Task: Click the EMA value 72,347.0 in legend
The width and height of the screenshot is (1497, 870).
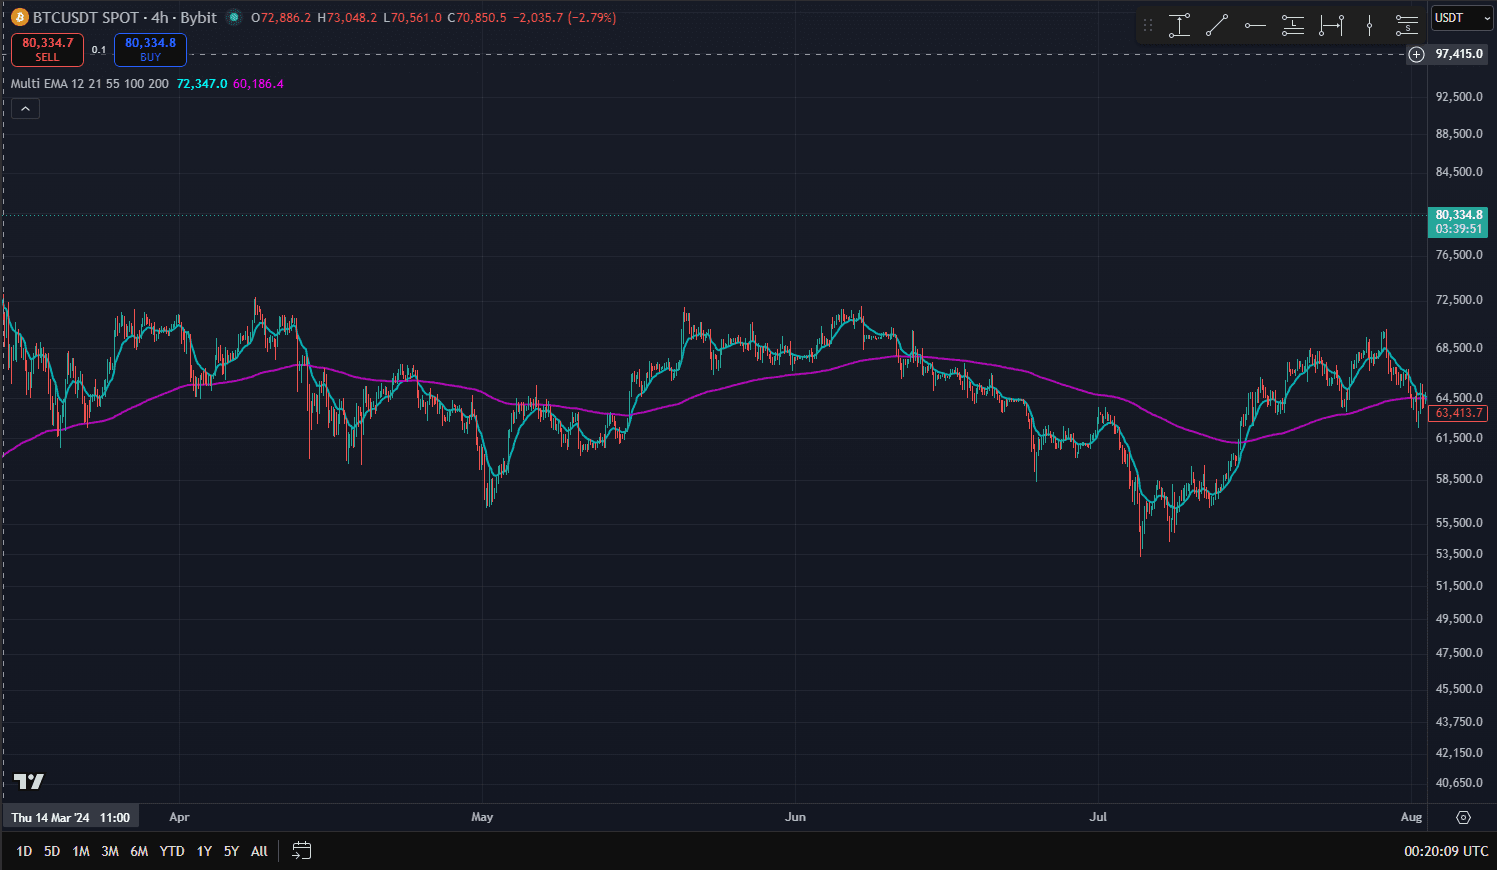Action: coord(202,84)
